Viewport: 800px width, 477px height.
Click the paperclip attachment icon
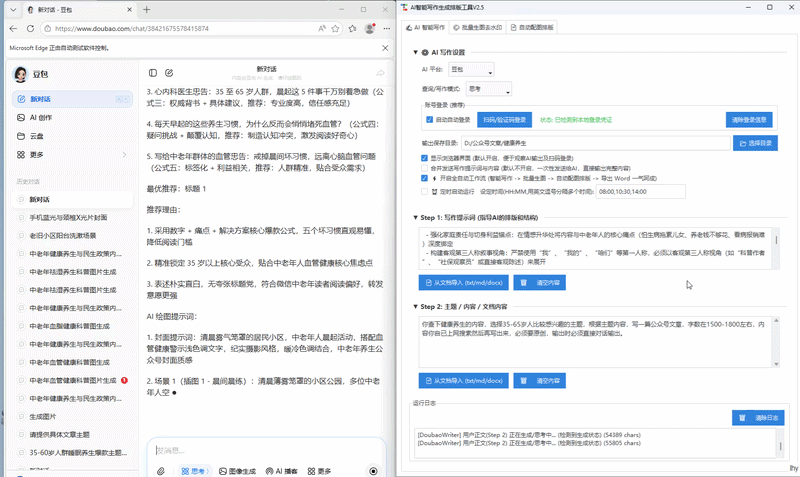[x=161, y=471]
